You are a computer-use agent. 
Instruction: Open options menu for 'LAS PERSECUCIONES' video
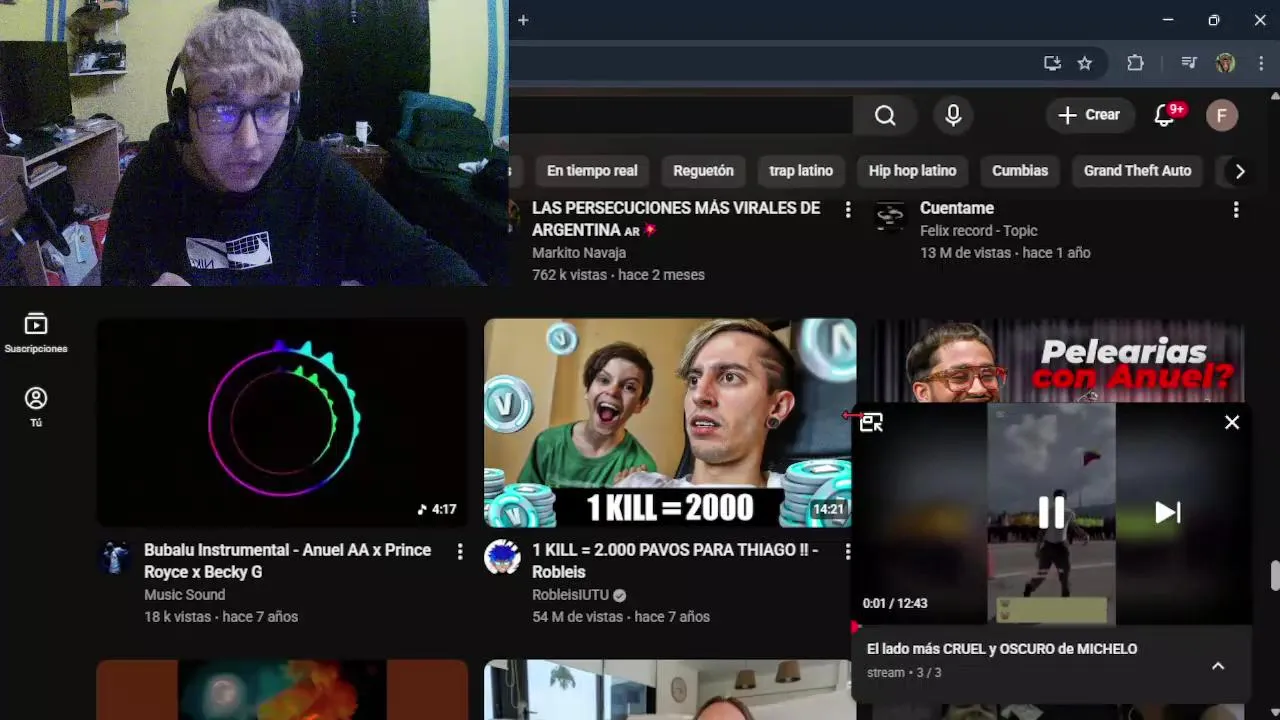coord(848,210)
